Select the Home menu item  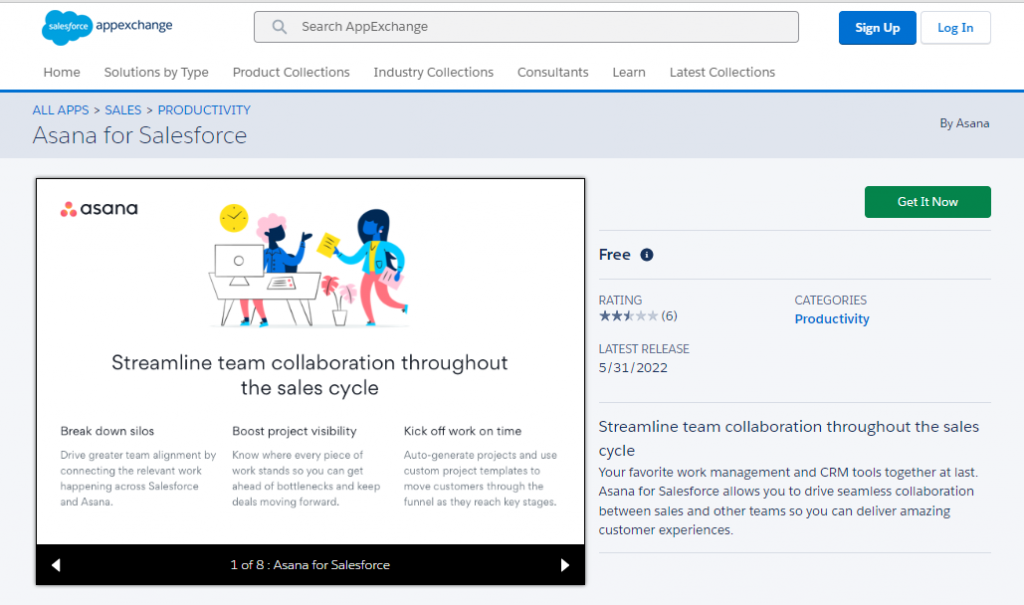pyautogui.click(x=61, y=72)
